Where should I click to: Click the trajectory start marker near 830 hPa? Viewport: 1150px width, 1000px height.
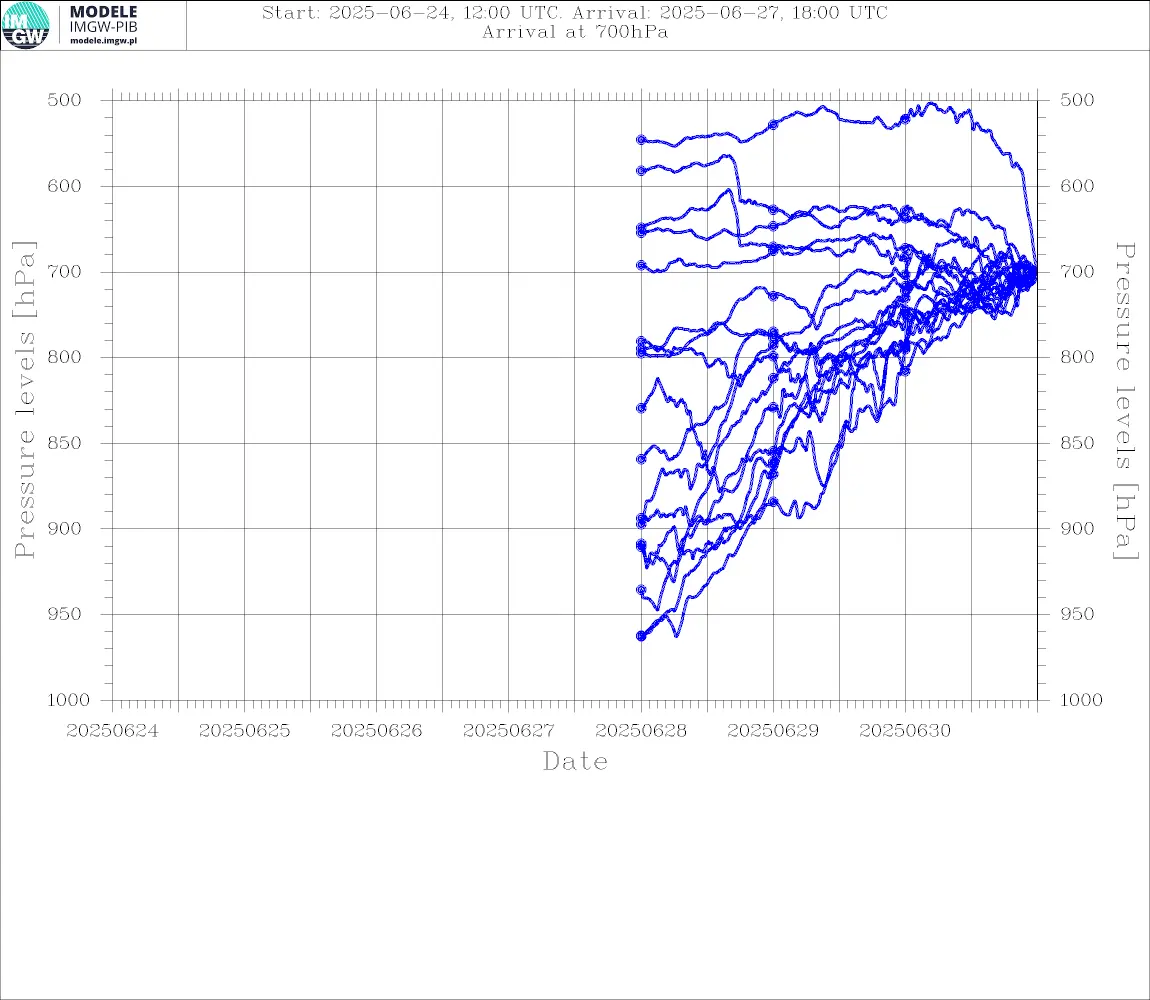(641, 408)
